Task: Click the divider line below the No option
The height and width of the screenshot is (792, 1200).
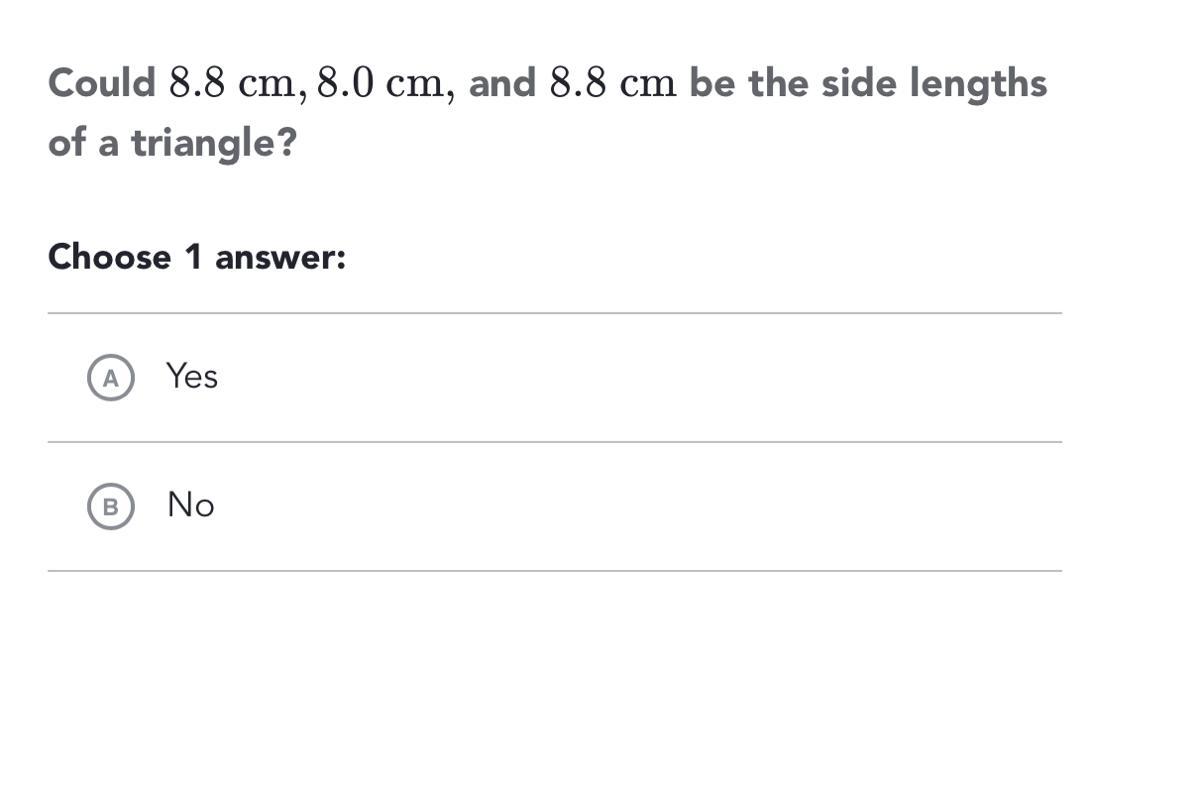Action: point(555,571)
